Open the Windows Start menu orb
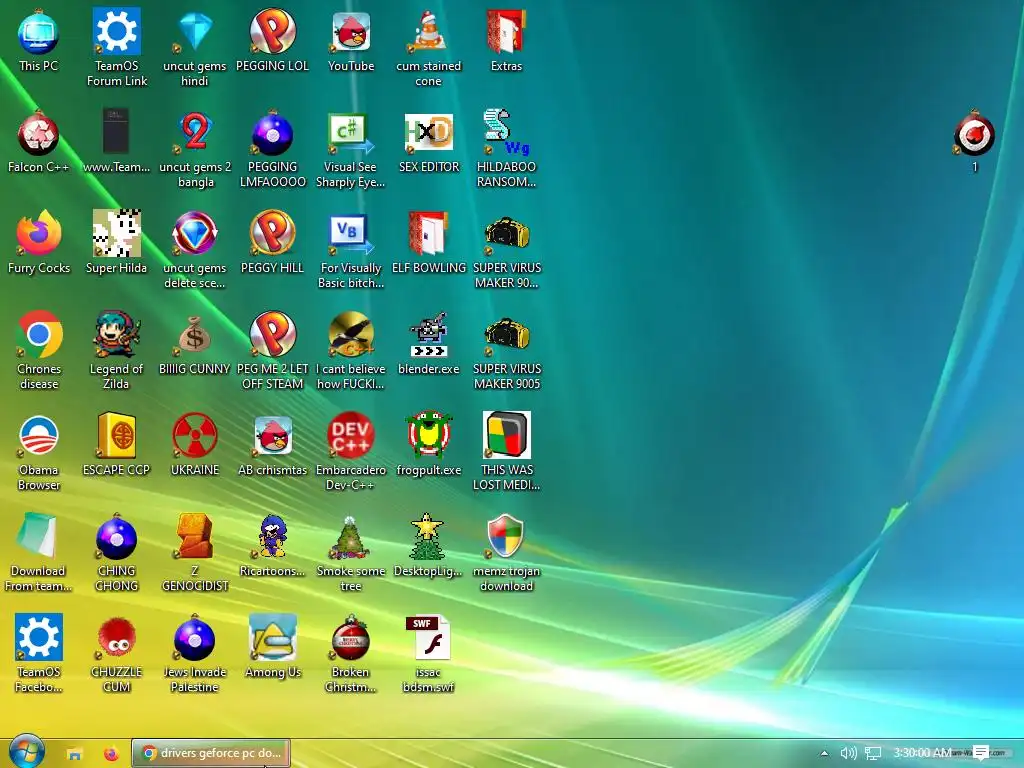This screenshot has height=768, width=1024. pyautogui.click(x=26, y=752)
